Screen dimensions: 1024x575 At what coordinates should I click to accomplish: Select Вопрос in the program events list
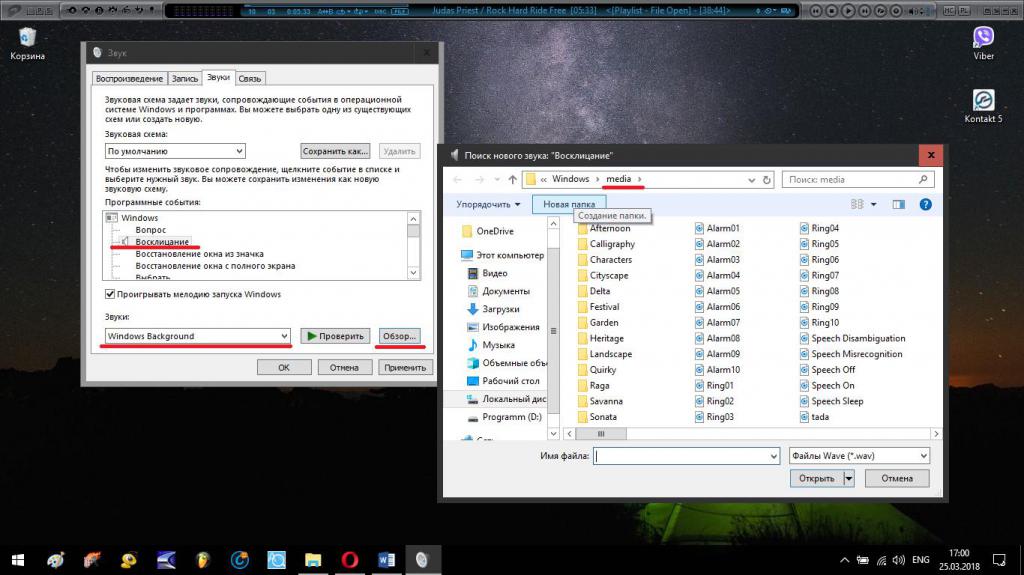[x=151, y=230]
